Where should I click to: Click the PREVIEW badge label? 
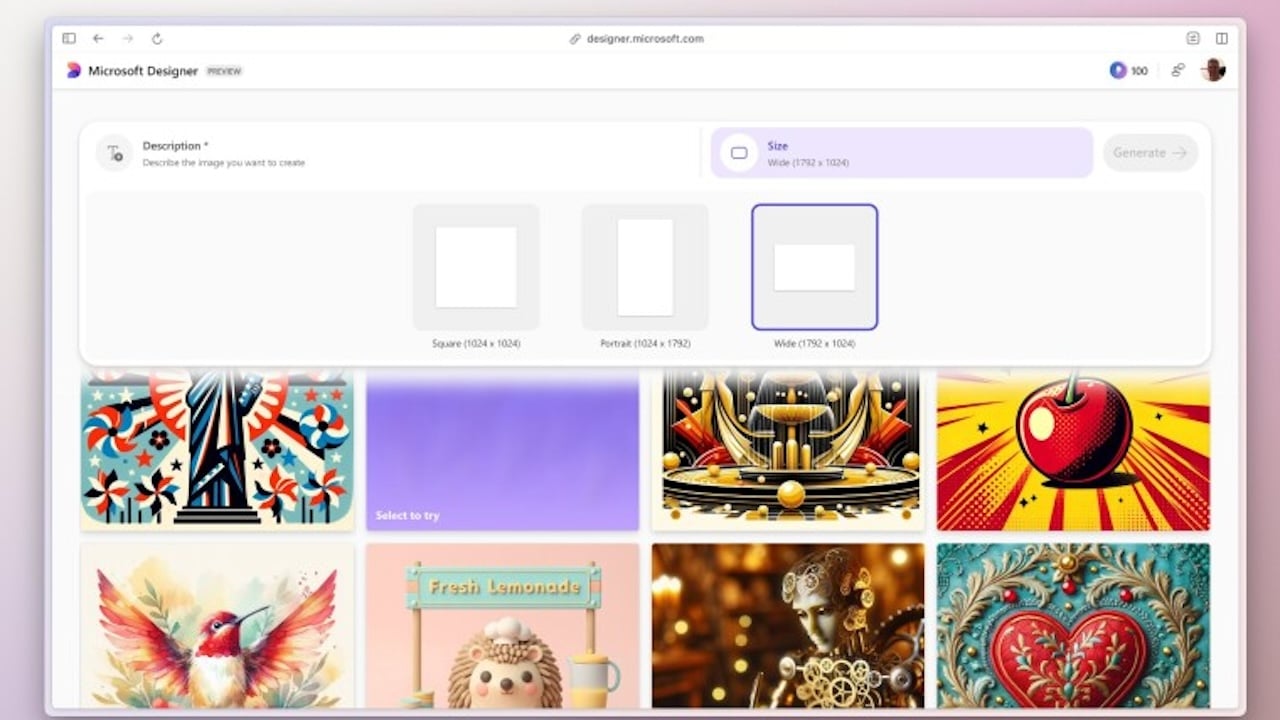pyautogui.click(x=224, y=71)
